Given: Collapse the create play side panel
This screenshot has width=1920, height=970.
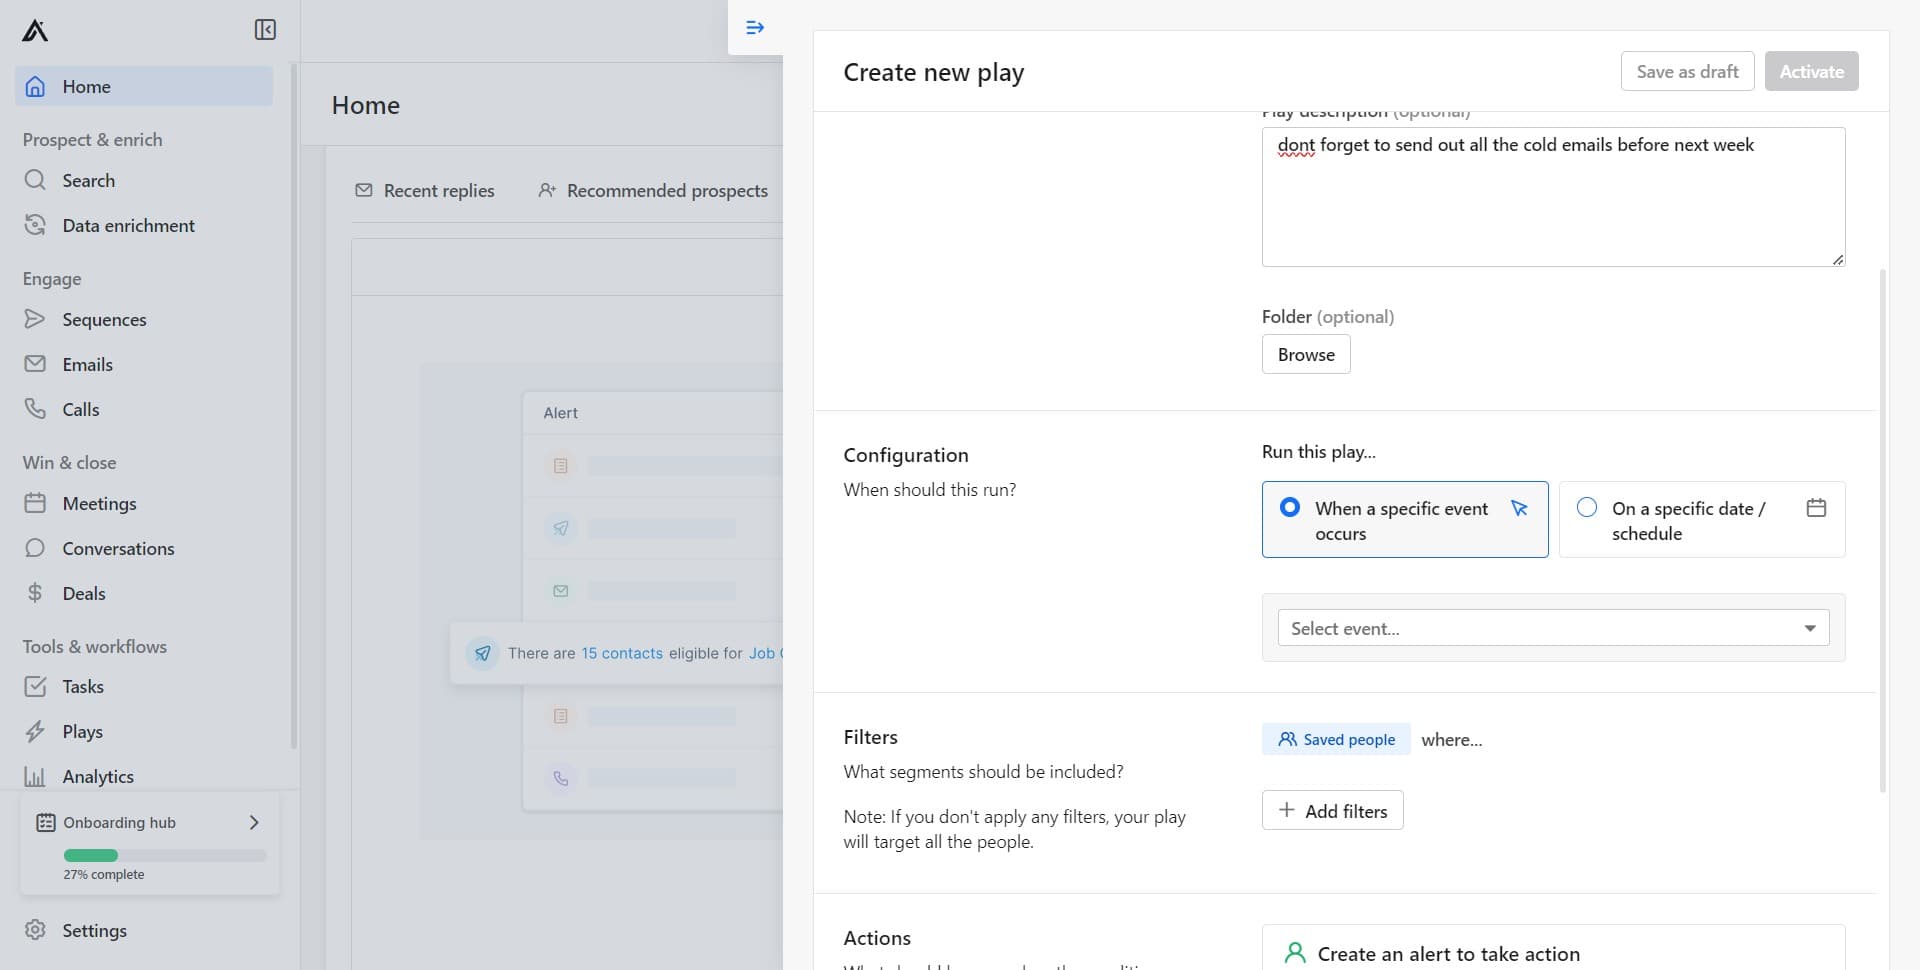Looking at the screenshot, I should (x=755, y=28).
